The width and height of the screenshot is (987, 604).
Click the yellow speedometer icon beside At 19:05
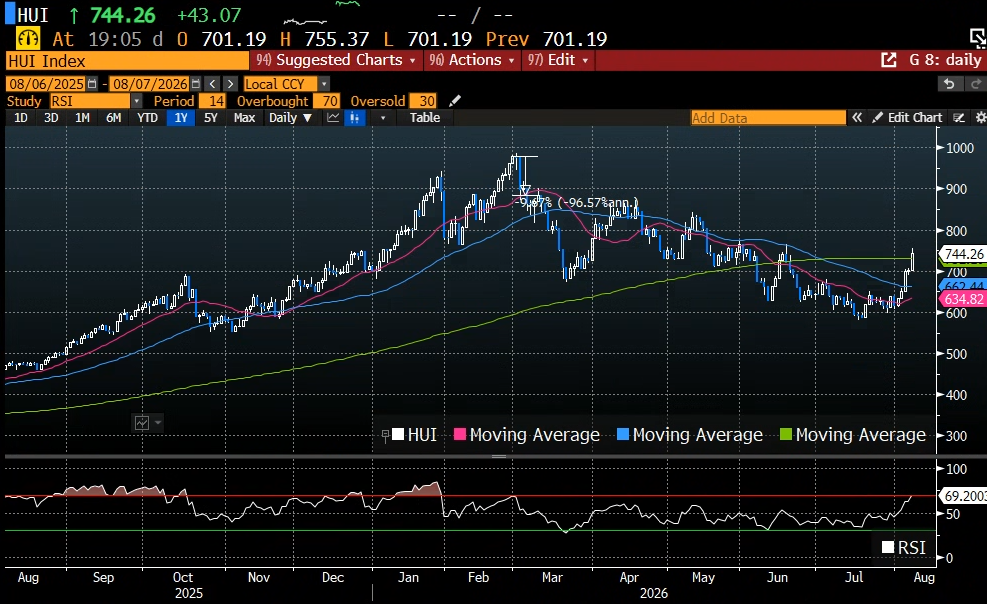28,39
